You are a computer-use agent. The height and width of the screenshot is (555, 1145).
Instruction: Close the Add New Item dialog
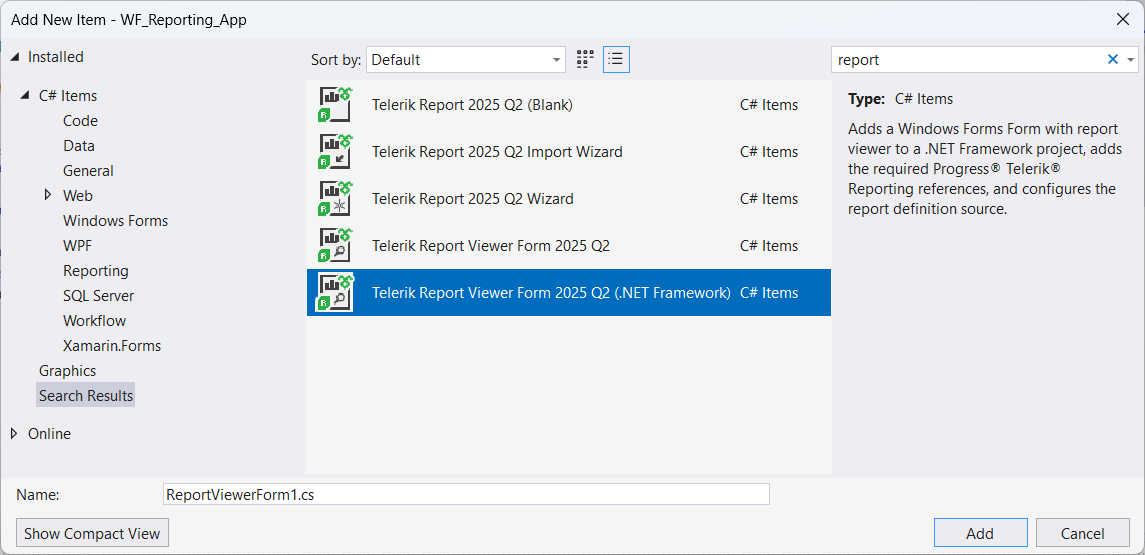click(1122, 20)
